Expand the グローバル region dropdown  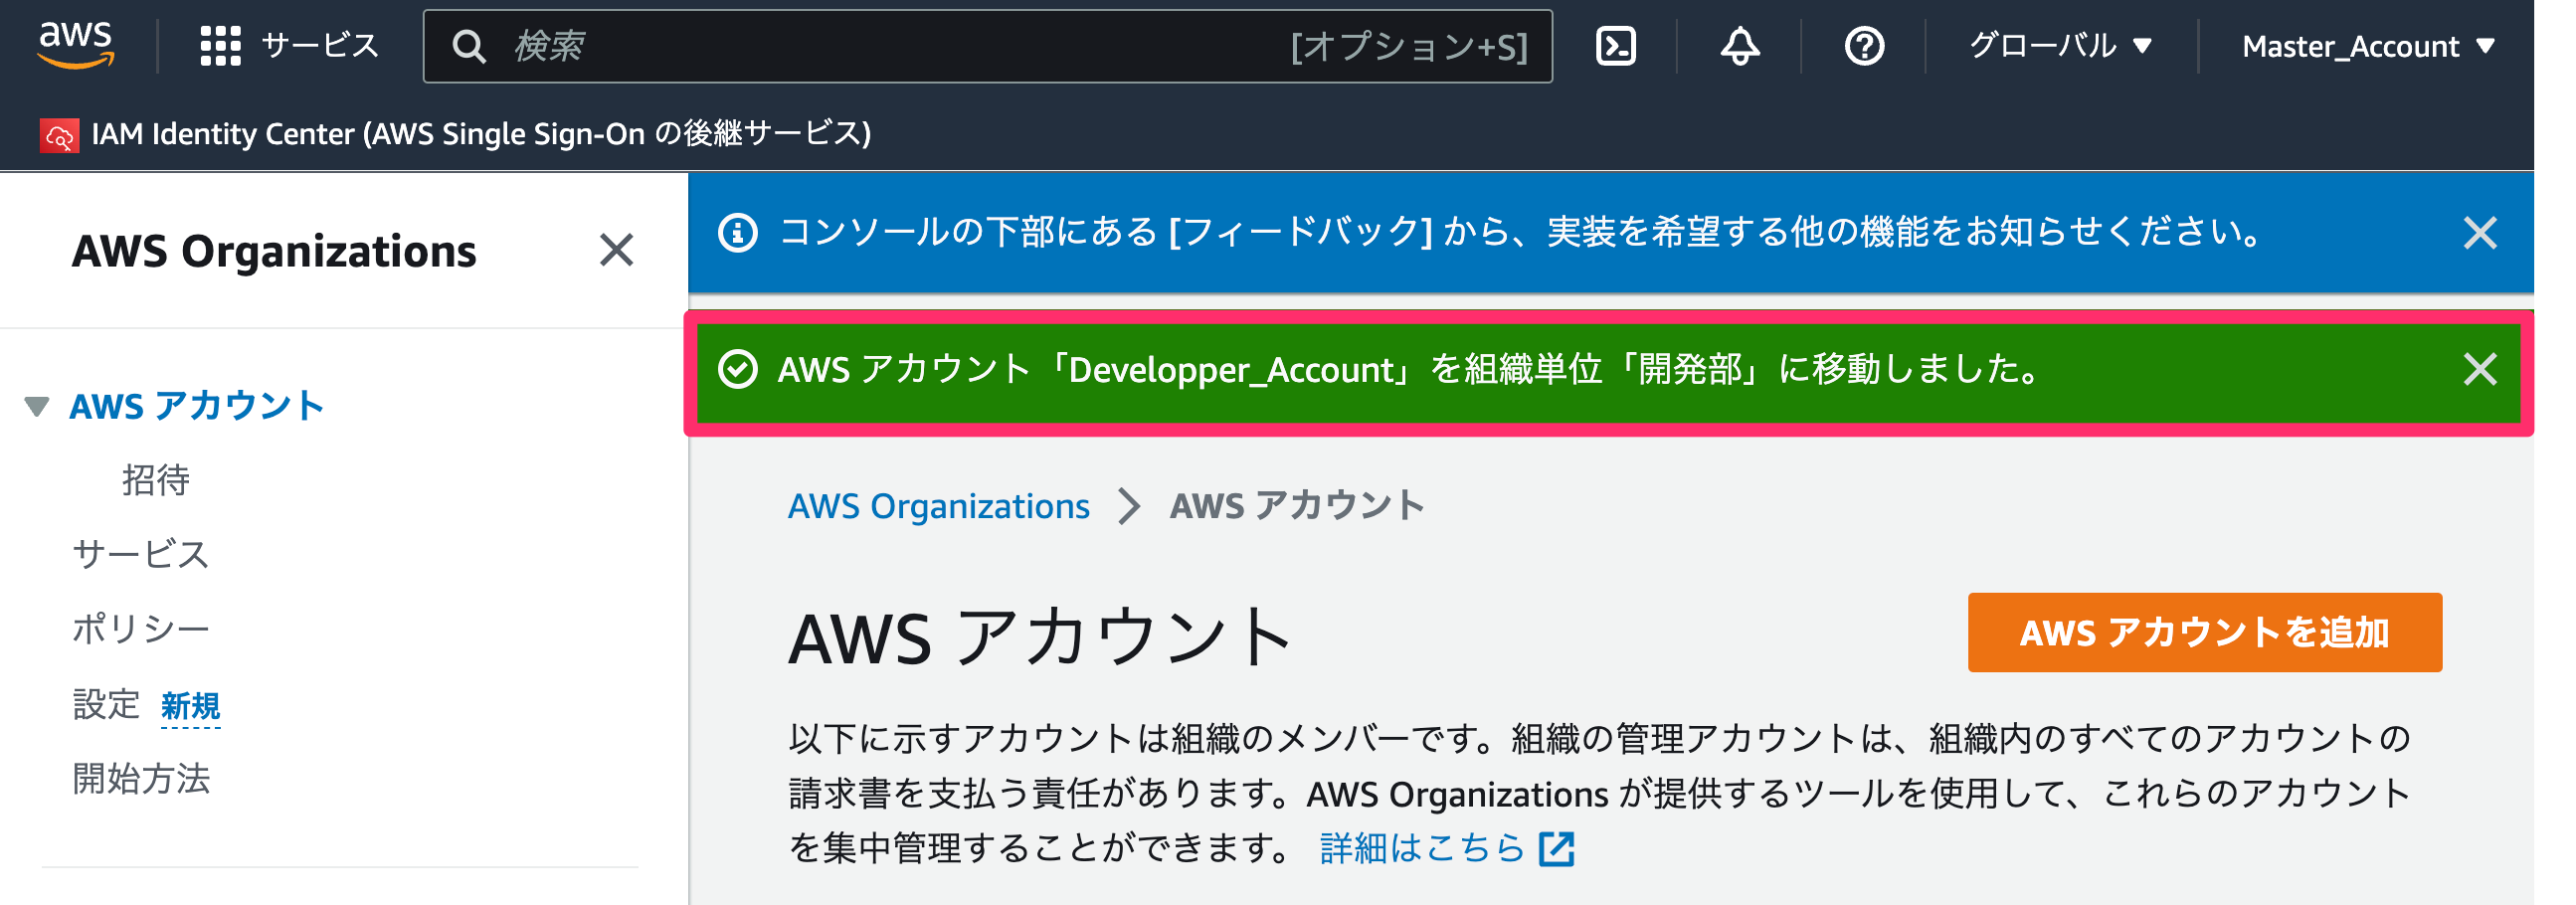(2060, 46)
